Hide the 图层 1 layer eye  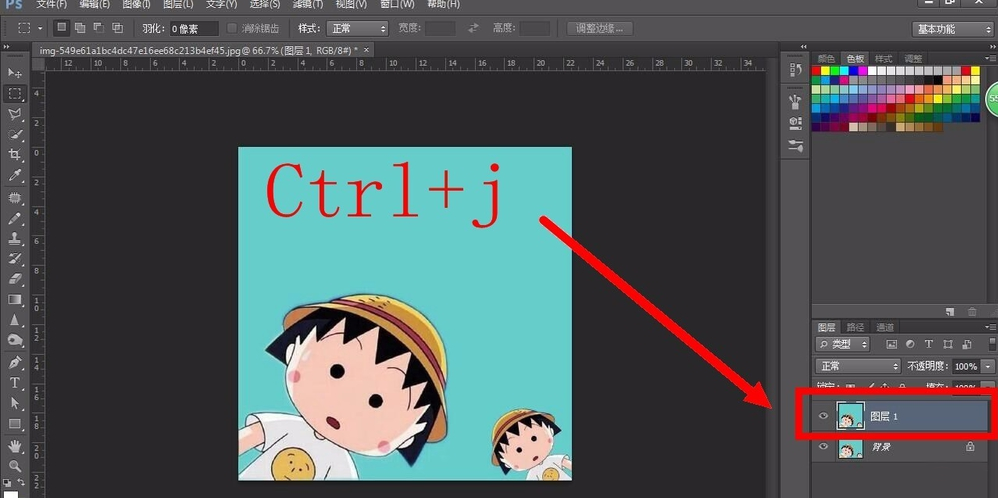[x=824, y=416]
